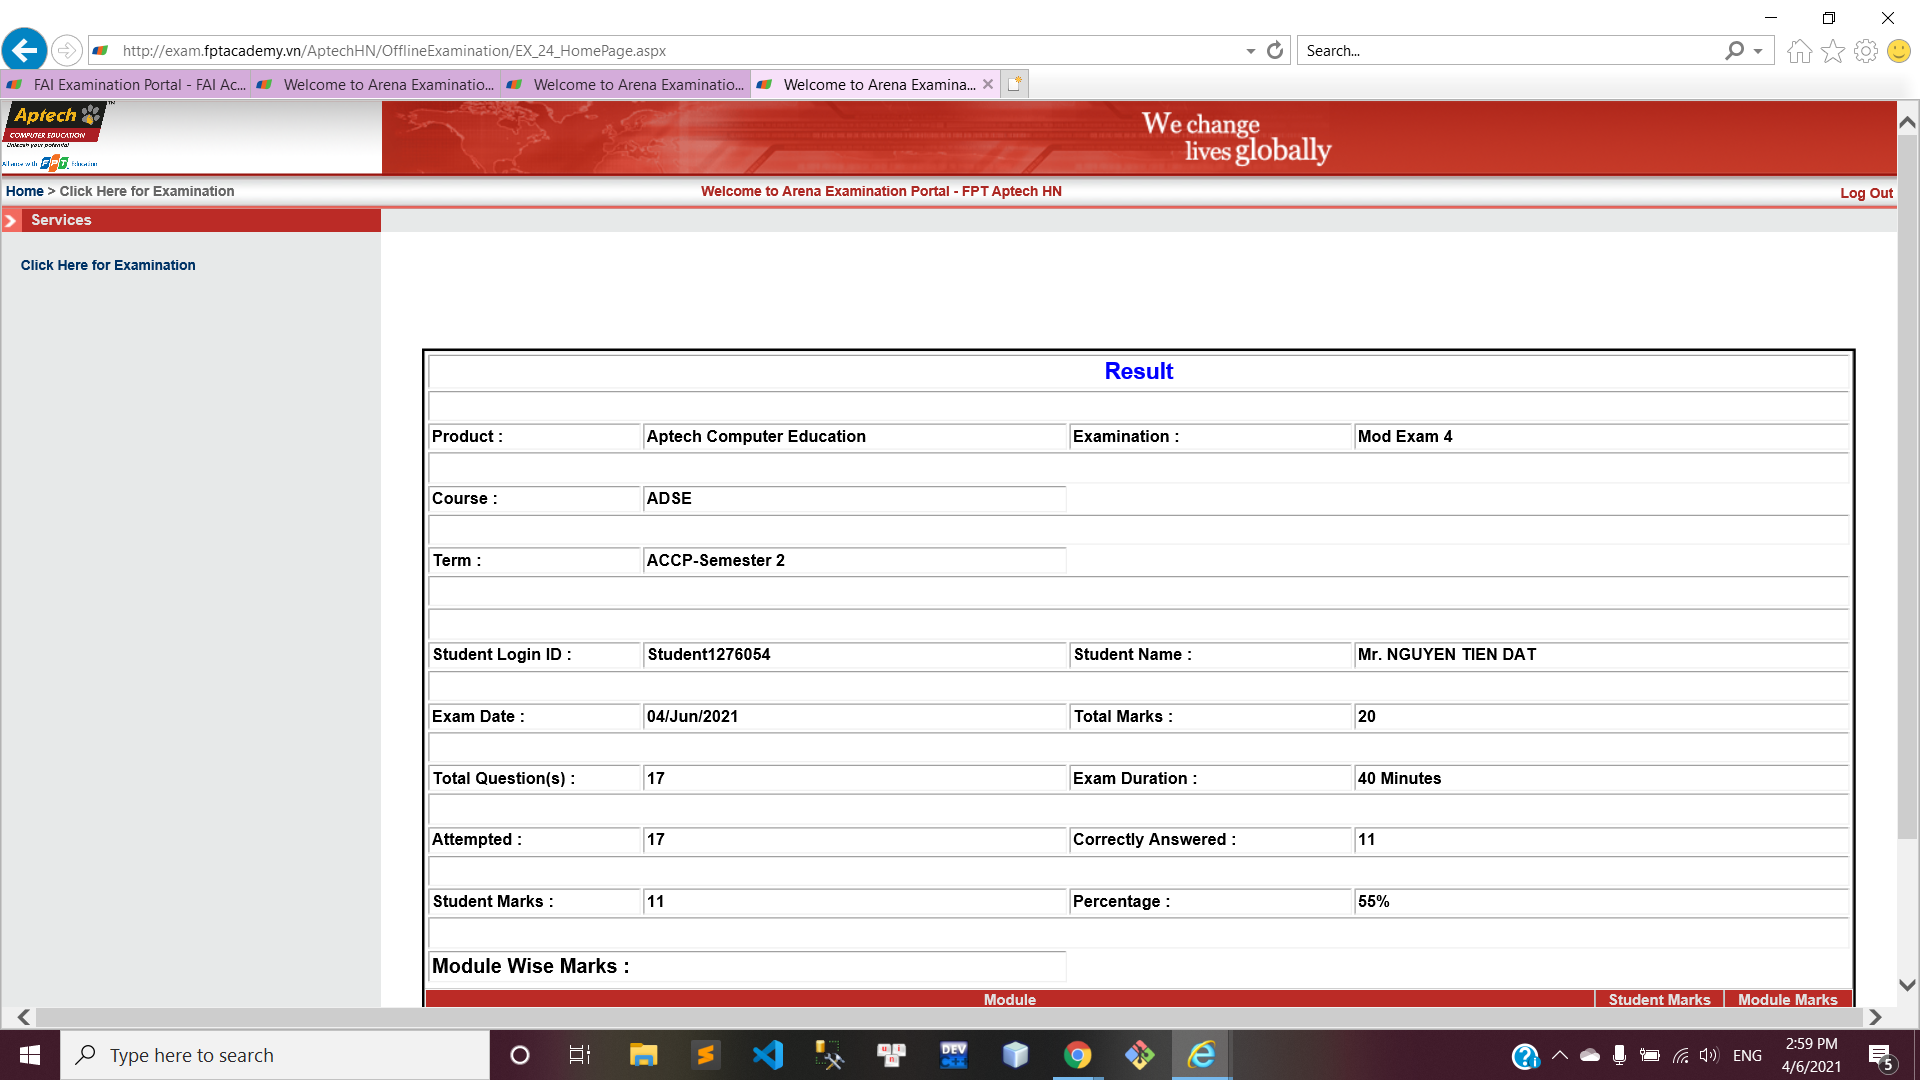The height and width of the screenshot is (1080, 1920).
Task: Click the Module Marks column header
Action: pyautogui.click(x=1787, y=999)
